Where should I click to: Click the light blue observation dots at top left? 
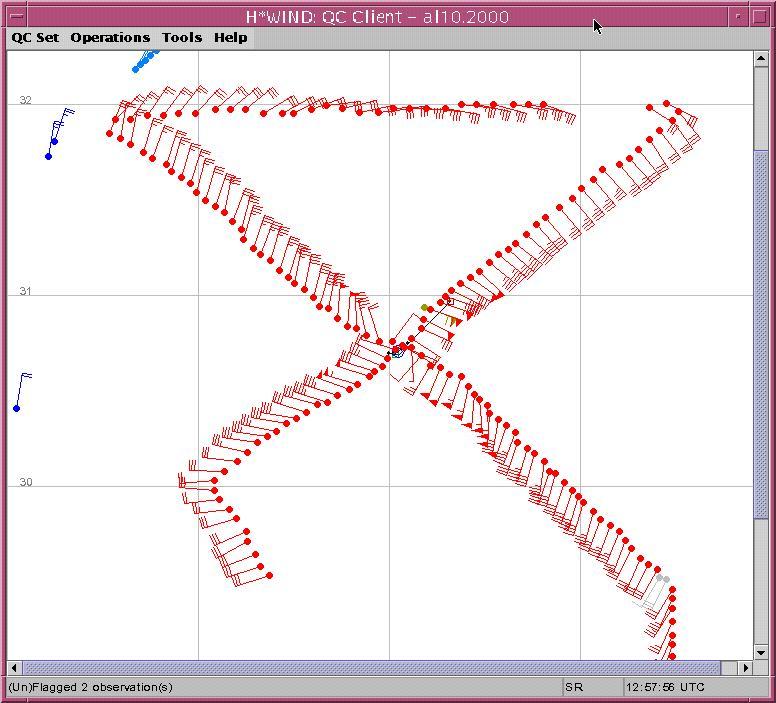click(143, 63)
